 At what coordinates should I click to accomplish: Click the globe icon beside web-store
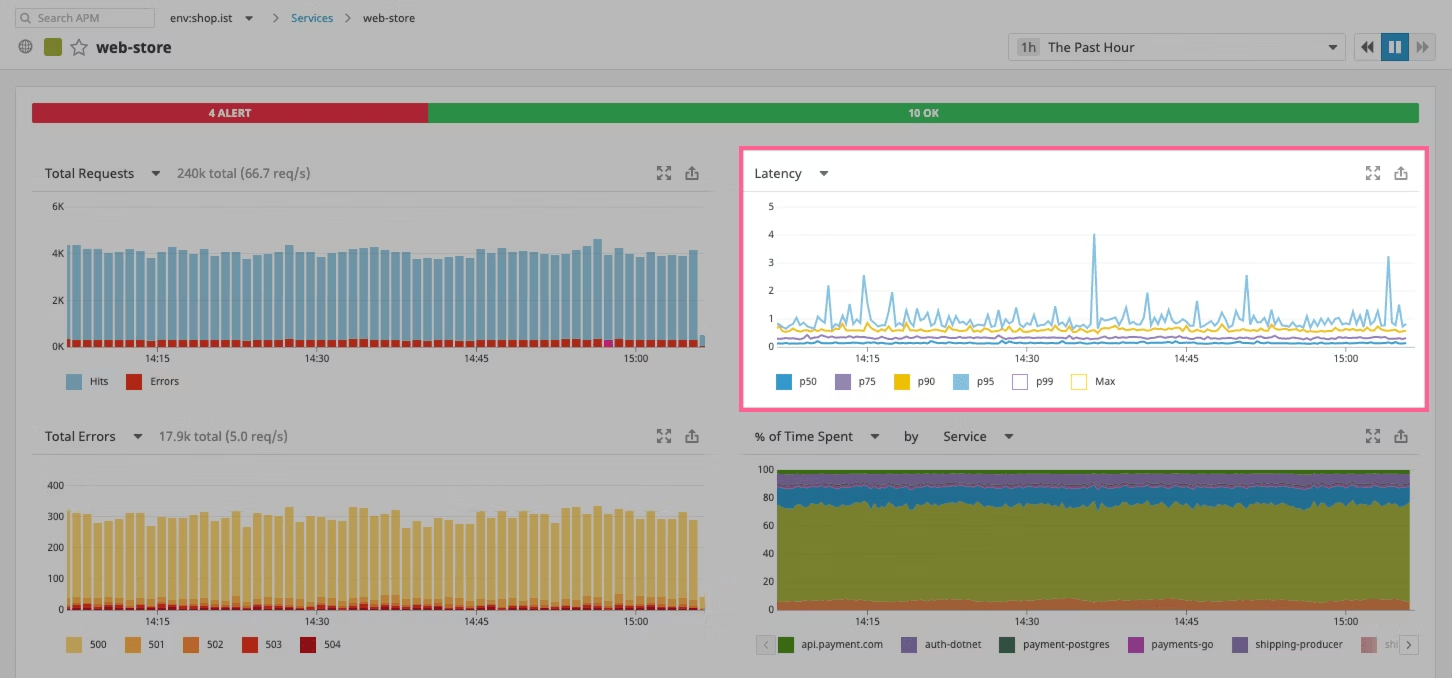click(26, 47)
